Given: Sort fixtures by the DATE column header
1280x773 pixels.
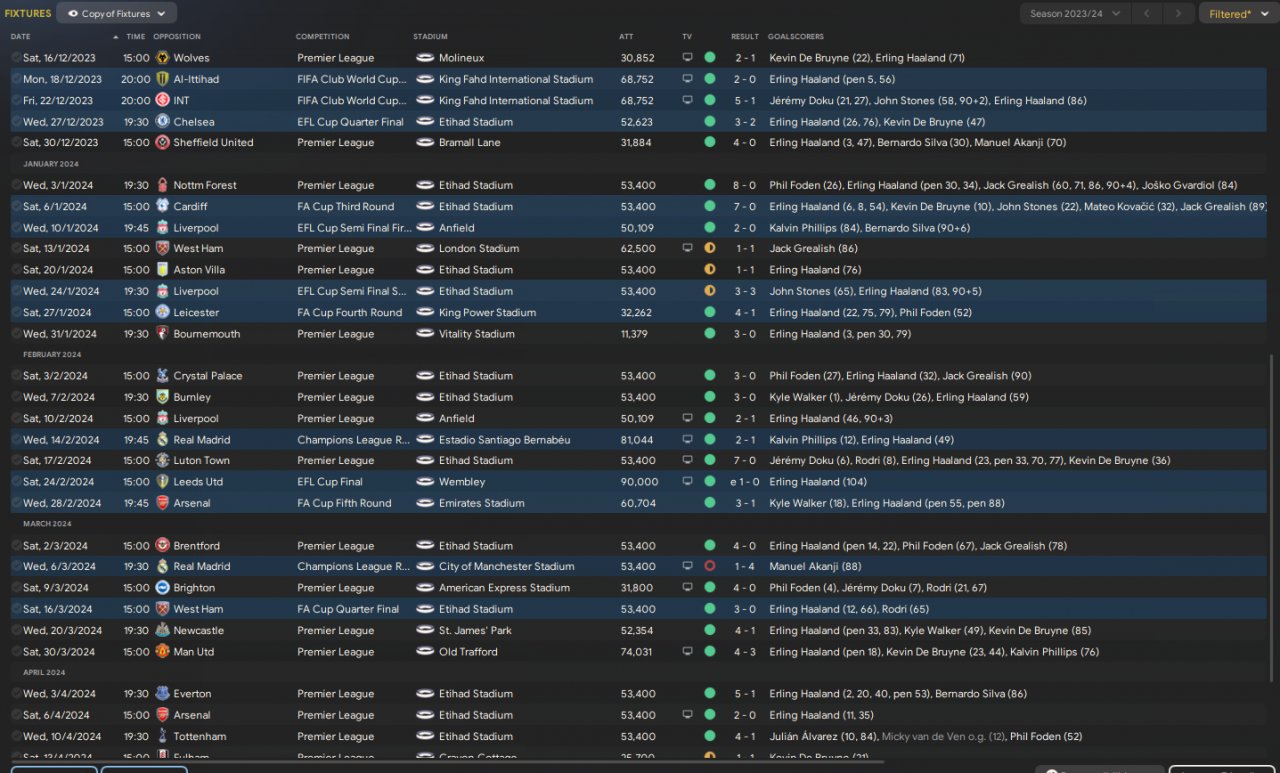Looking at the screenshot, I should pos(21,37).
